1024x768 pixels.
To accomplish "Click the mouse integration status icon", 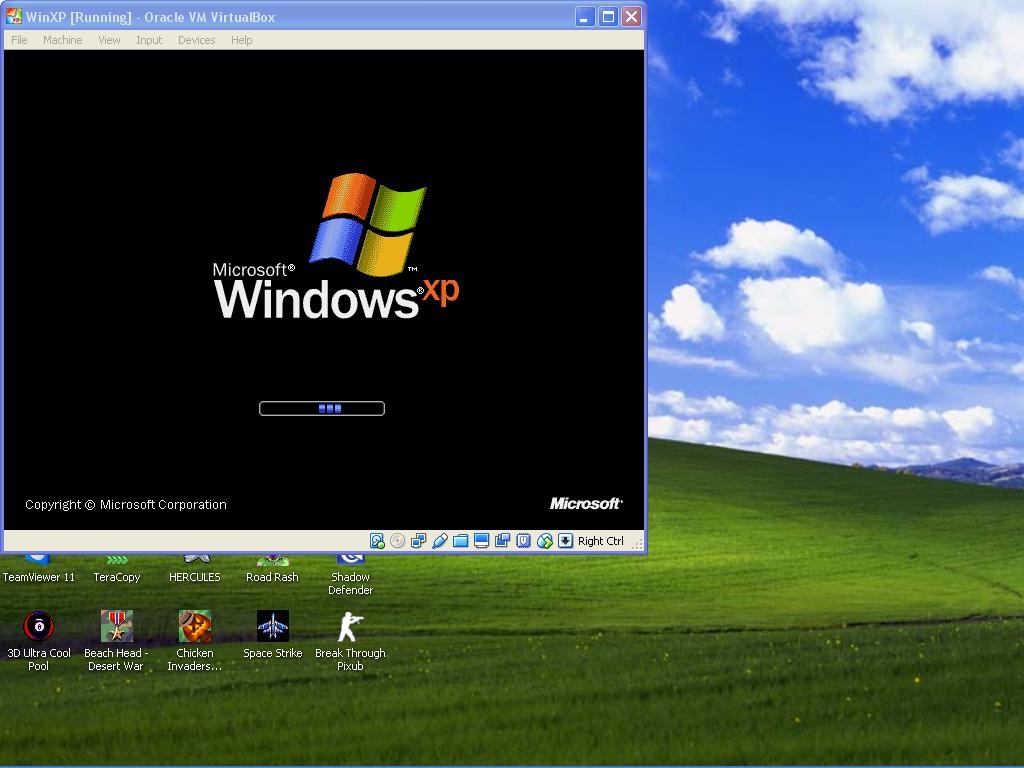I will coord(545,541).
